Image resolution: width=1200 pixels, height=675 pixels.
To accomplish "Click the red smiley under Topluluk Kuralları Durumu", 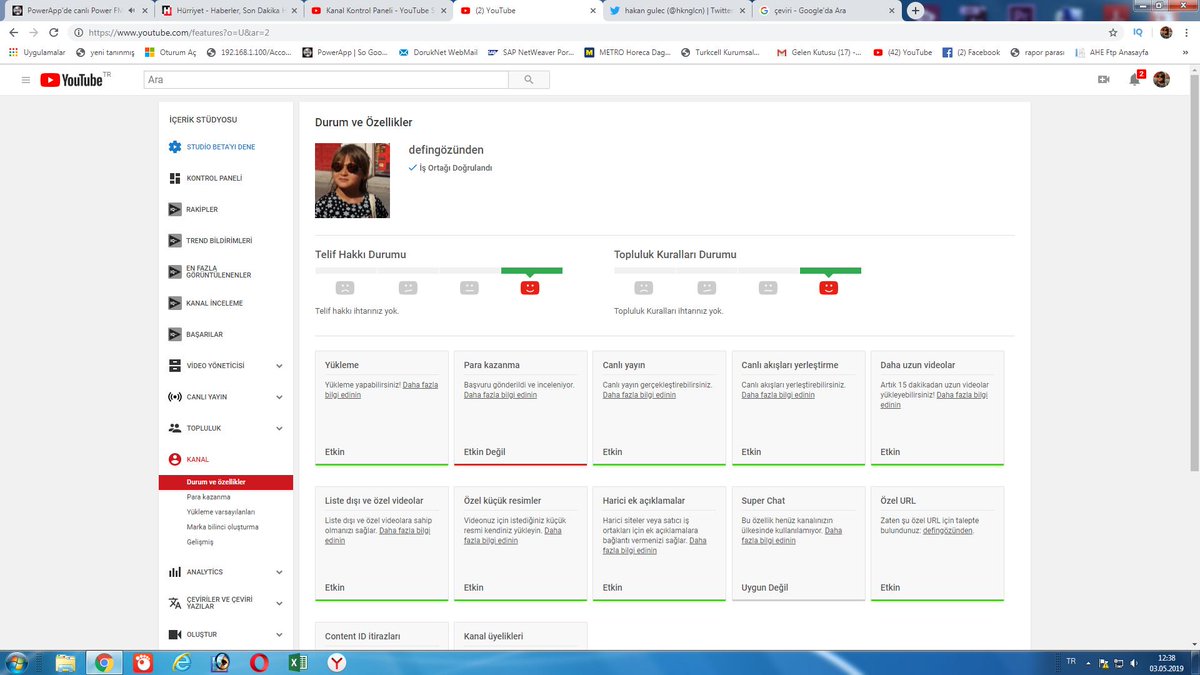I will pos(829,288).
